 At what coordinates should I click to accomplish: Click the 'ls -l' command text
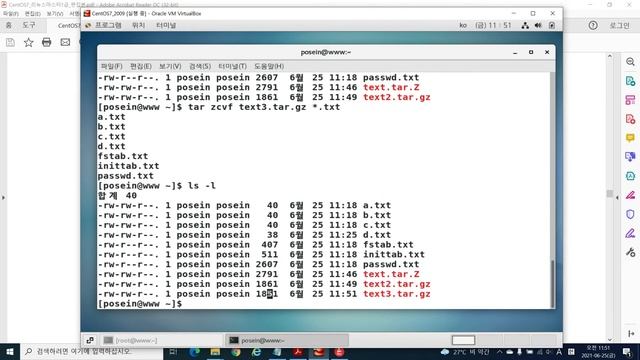202,186
